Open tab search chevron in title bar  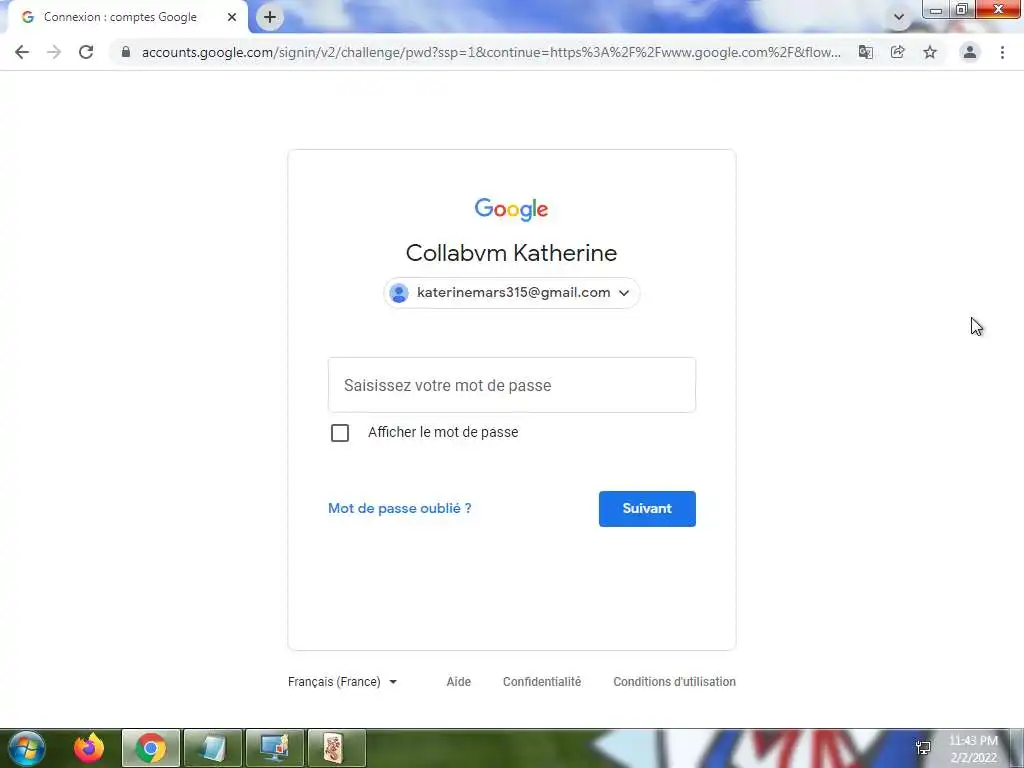[899, 17]
